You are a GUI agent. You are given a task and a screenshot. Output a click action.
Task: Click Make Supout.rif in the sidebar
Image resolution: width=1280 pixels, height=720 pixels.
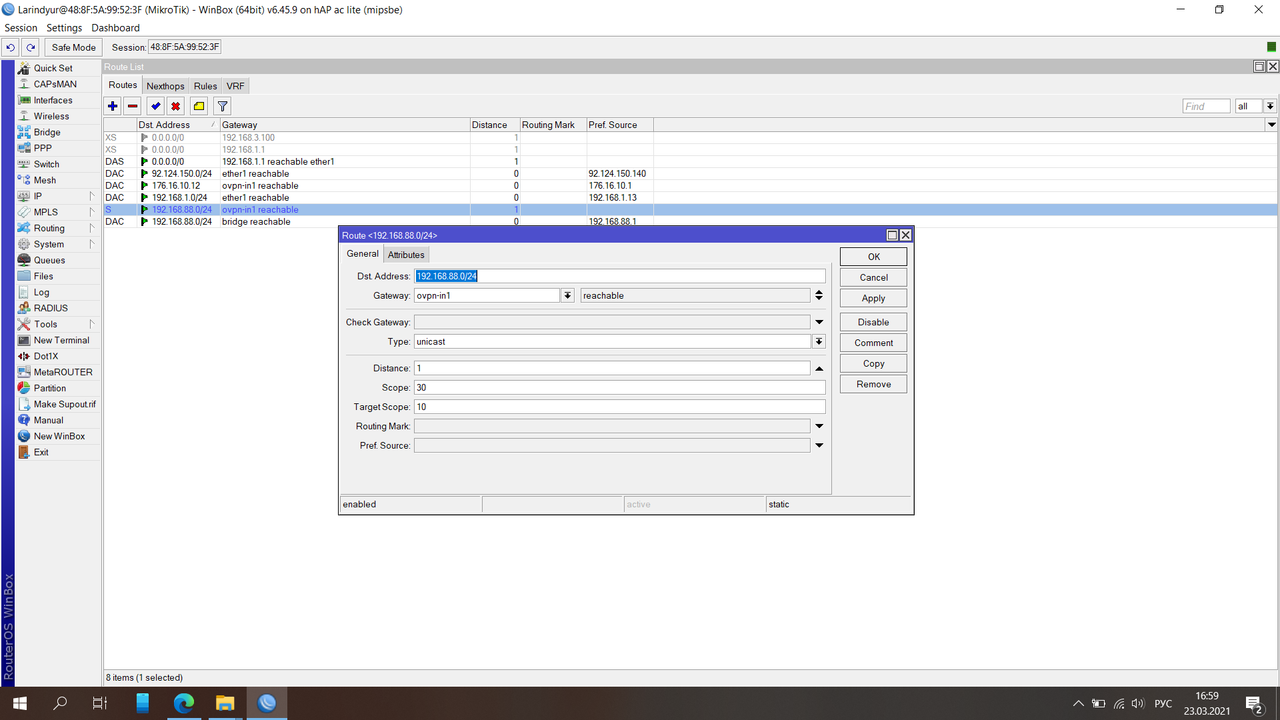64,404
